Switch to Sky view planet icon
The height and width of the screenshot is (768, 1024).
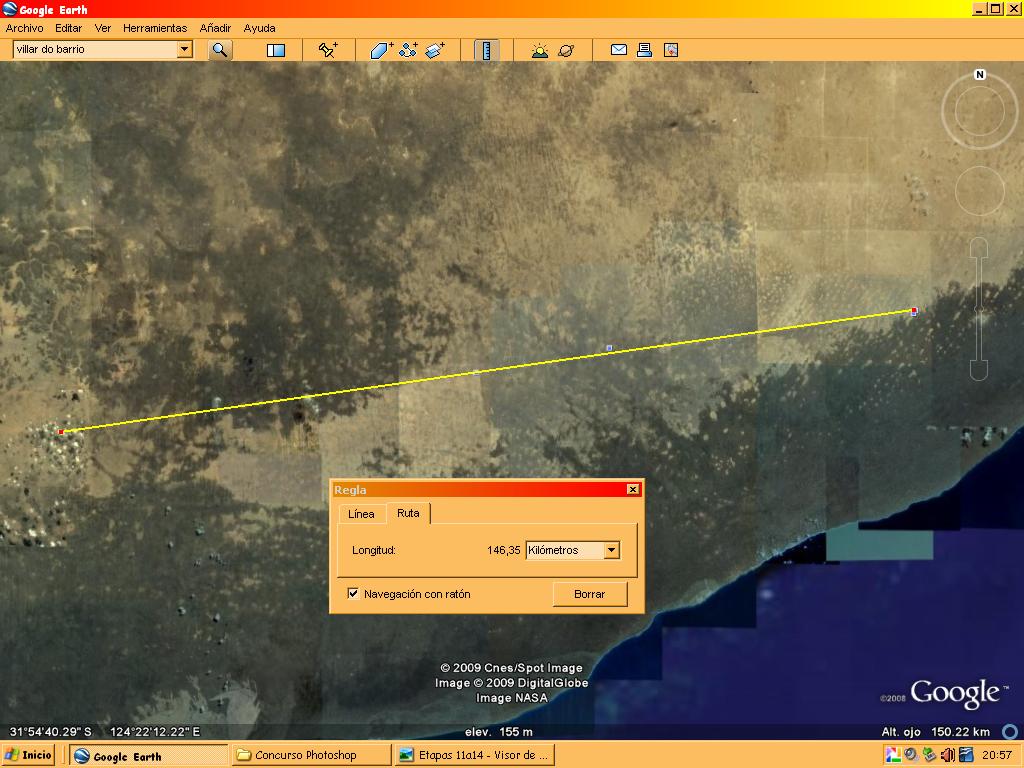click(x=566, y=50)
